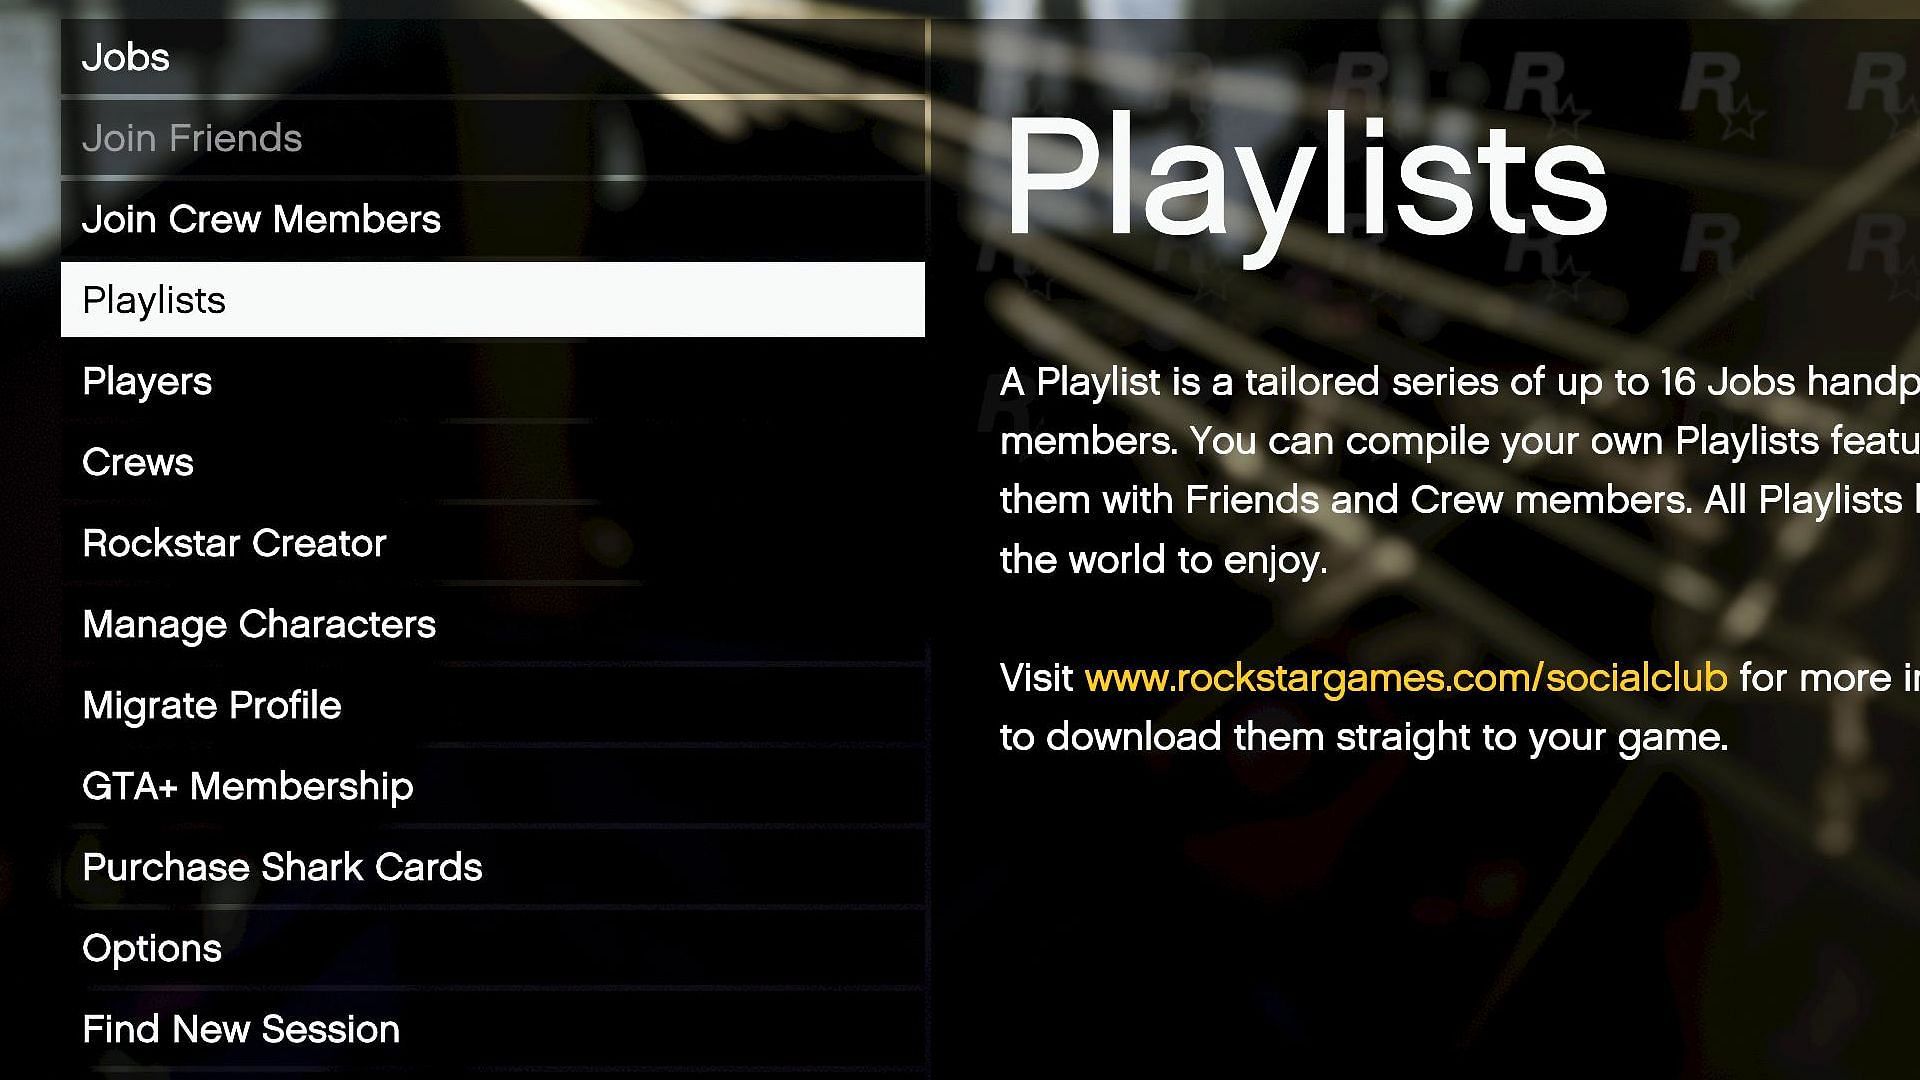Navigate to Crews section
This screenshot has width=1920, height=1080.
pos(136,462)
